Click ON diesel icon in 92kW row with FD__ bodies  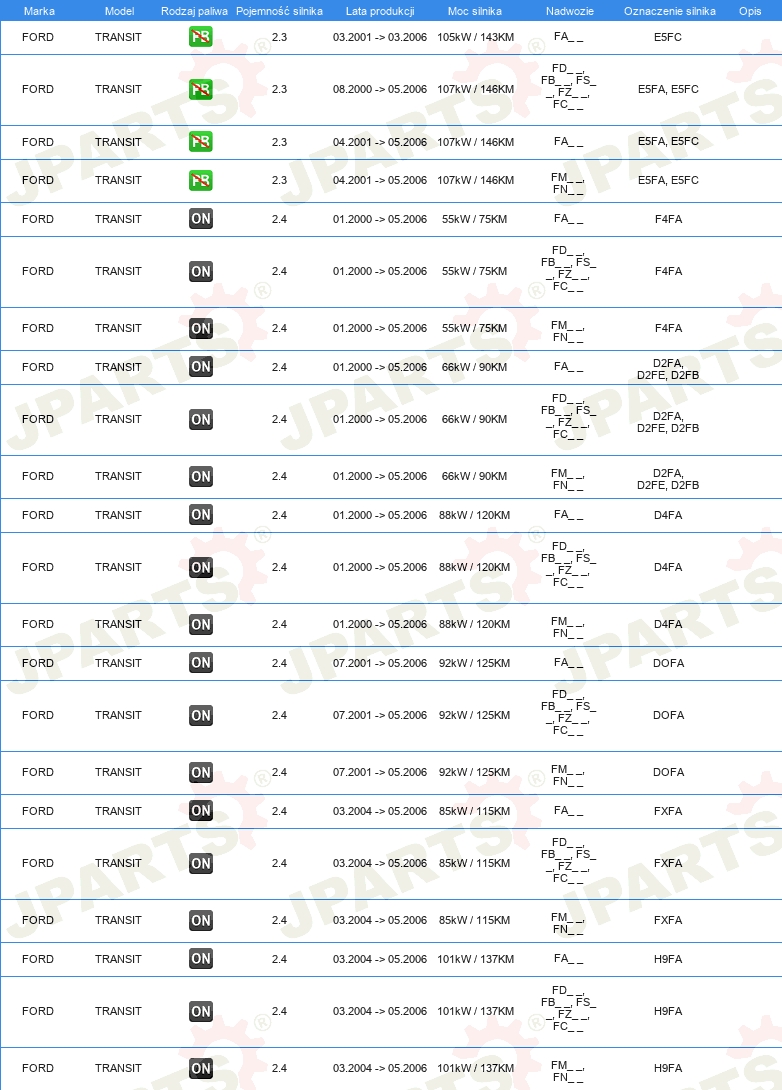(201, 715)
